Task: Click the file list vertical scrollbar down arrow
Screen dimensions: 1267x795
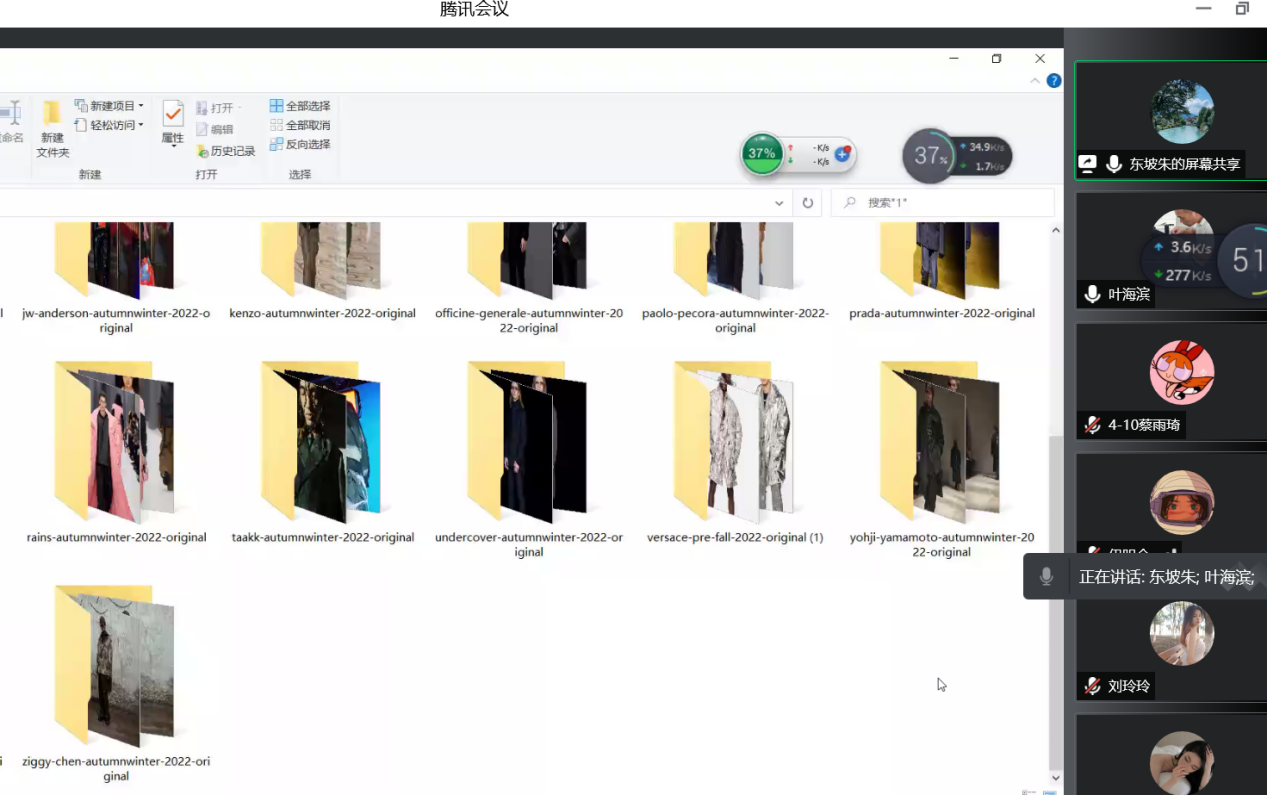Action: [1056, 777]
